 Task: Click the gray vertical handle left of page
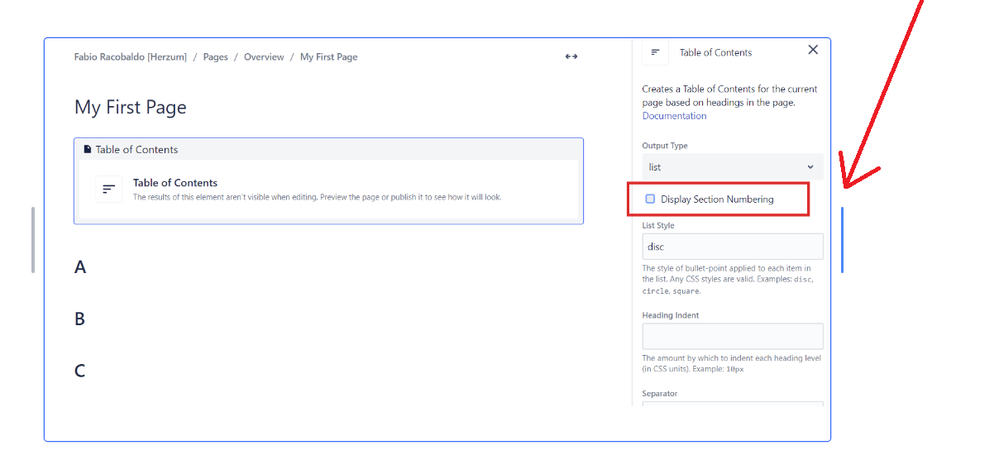(x=32, y=240)
